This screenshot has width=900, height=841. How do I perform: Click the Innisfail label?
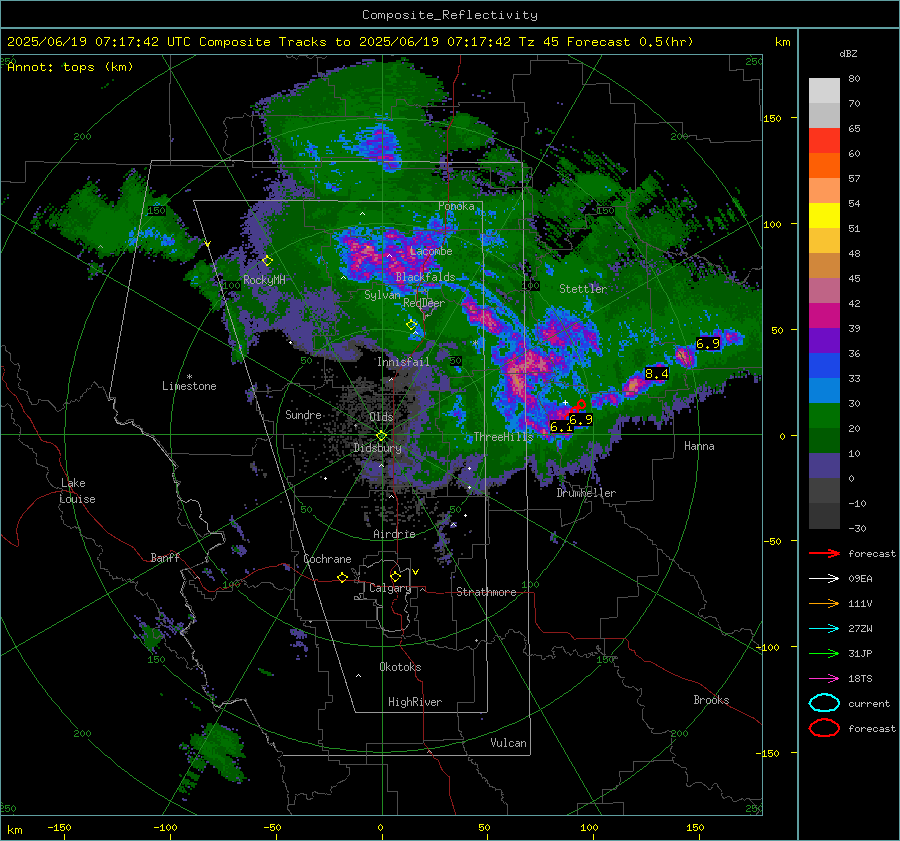coord(403,362)
